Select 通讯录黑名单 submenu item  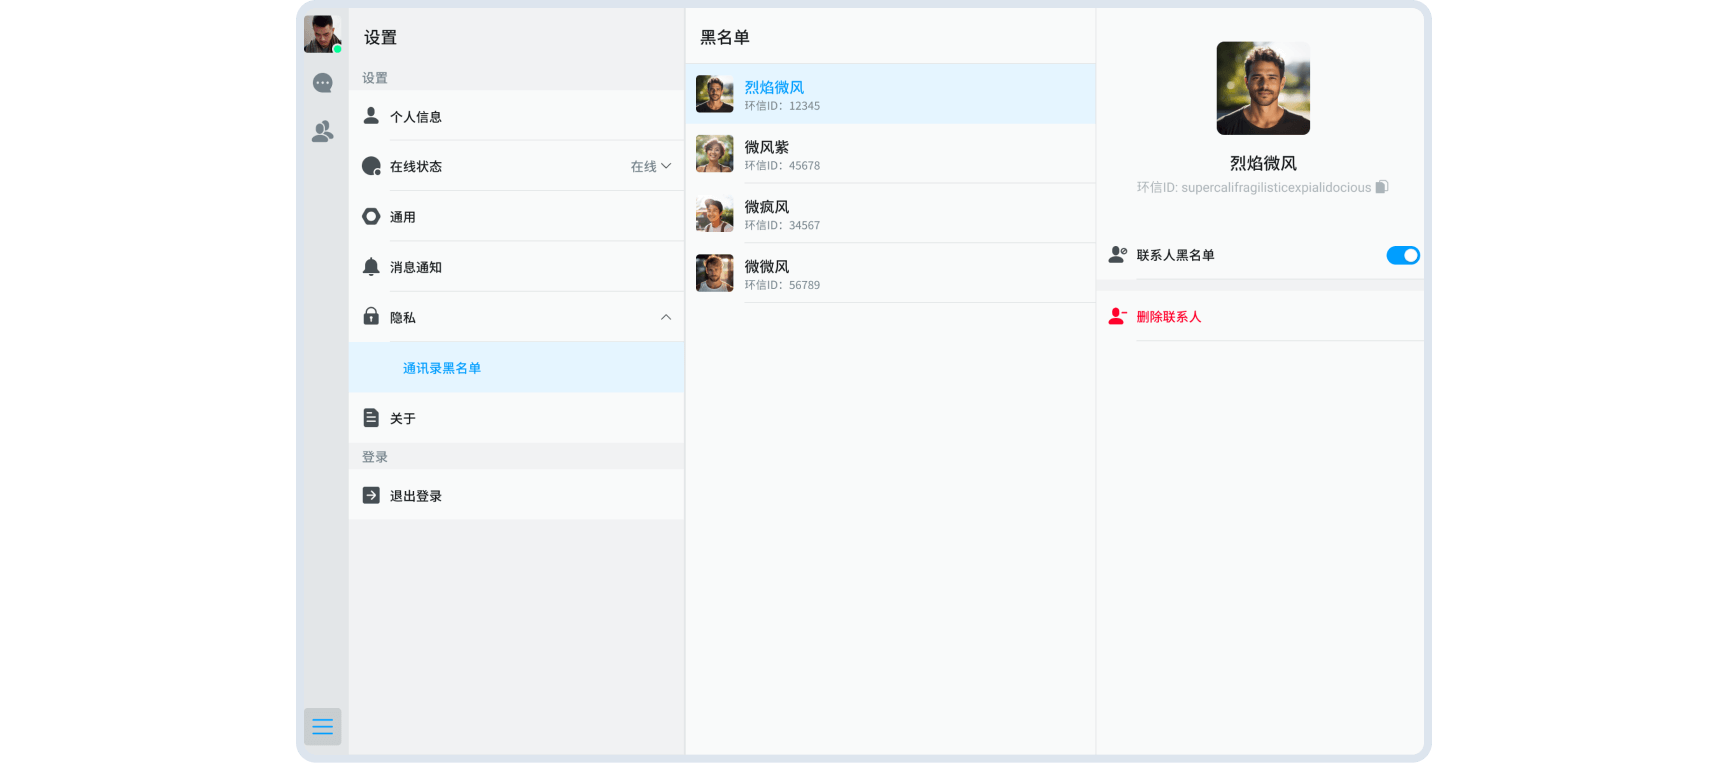click(442, 368)
